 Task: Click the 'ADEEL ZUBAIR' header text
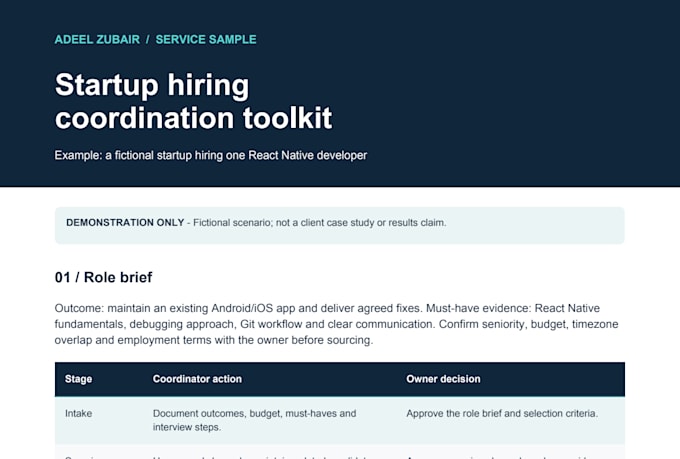tap(97, 39)
